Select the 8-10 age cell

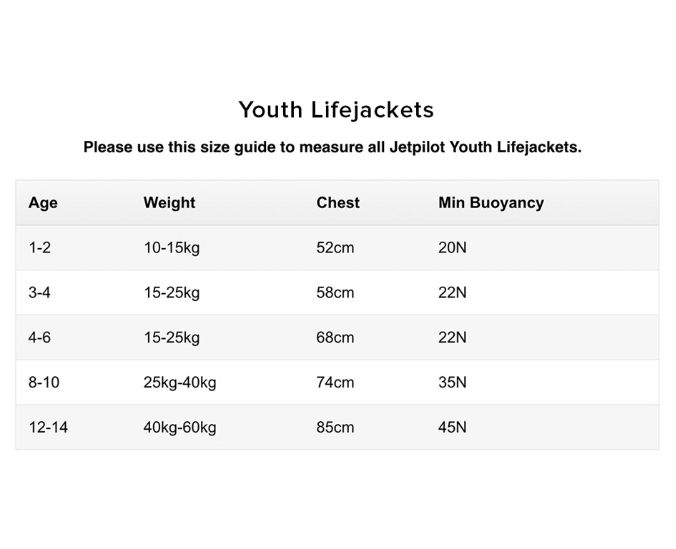coord(44,383)
